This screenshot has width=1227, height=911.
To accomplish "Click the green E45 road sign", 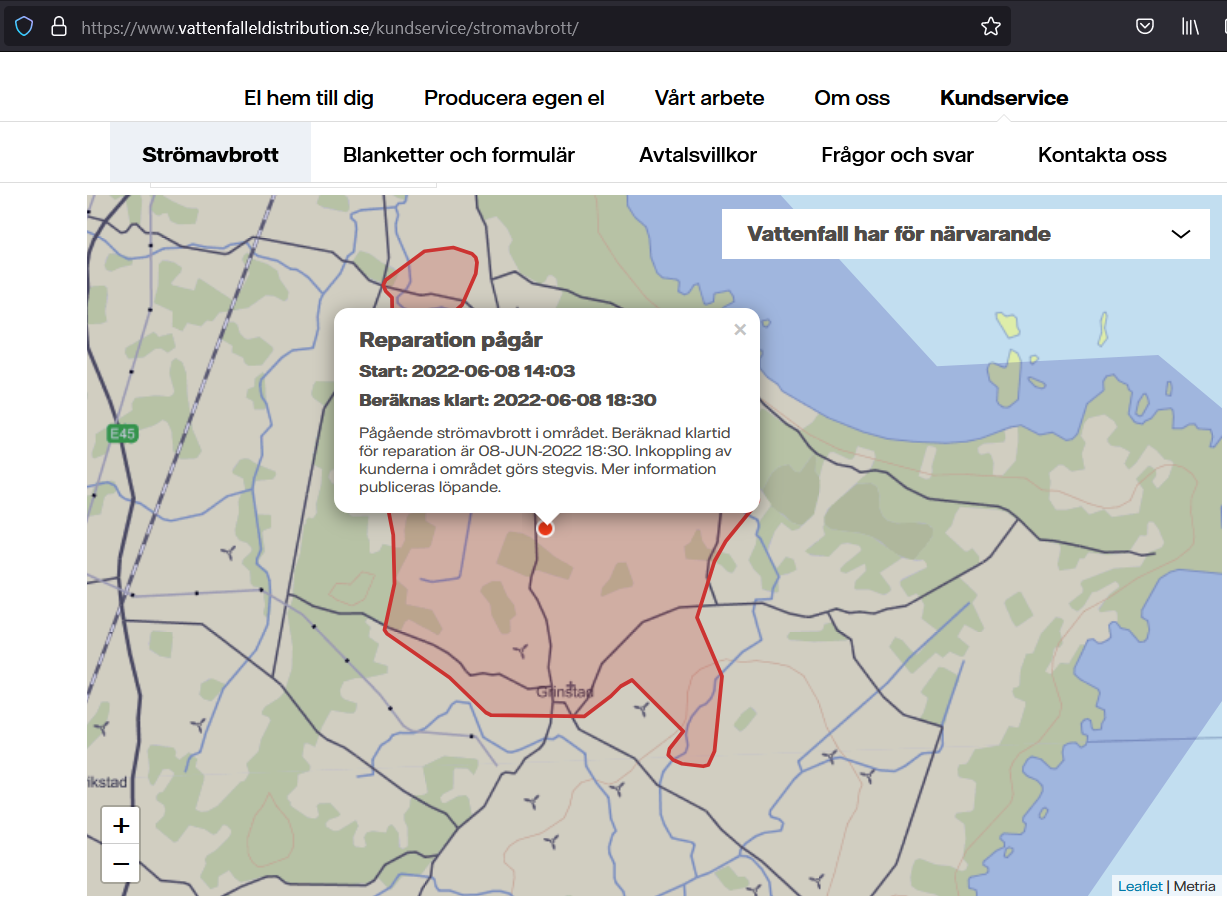I will point(122,433).
